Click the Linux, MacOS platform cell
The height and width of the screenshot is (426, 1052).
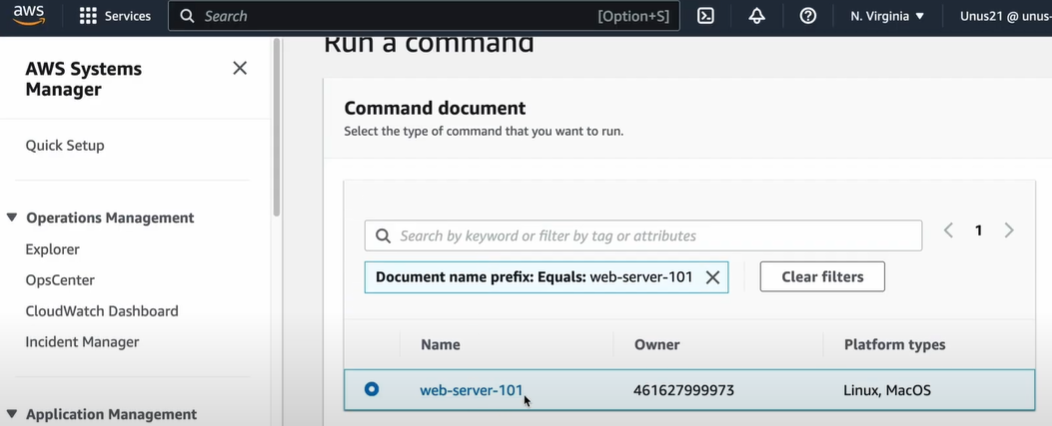point(887,390)
